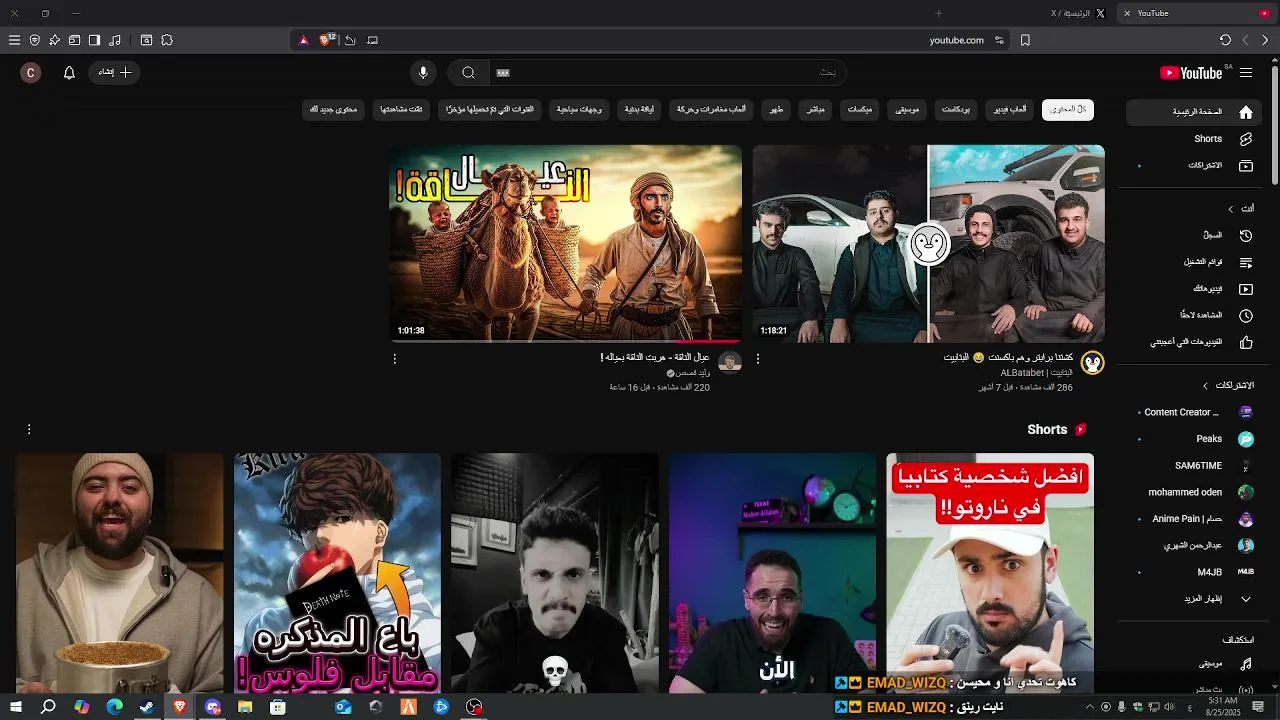1280x720 pixels.
Task: Open the YouTube notifications bell
Action: (69, 73)
